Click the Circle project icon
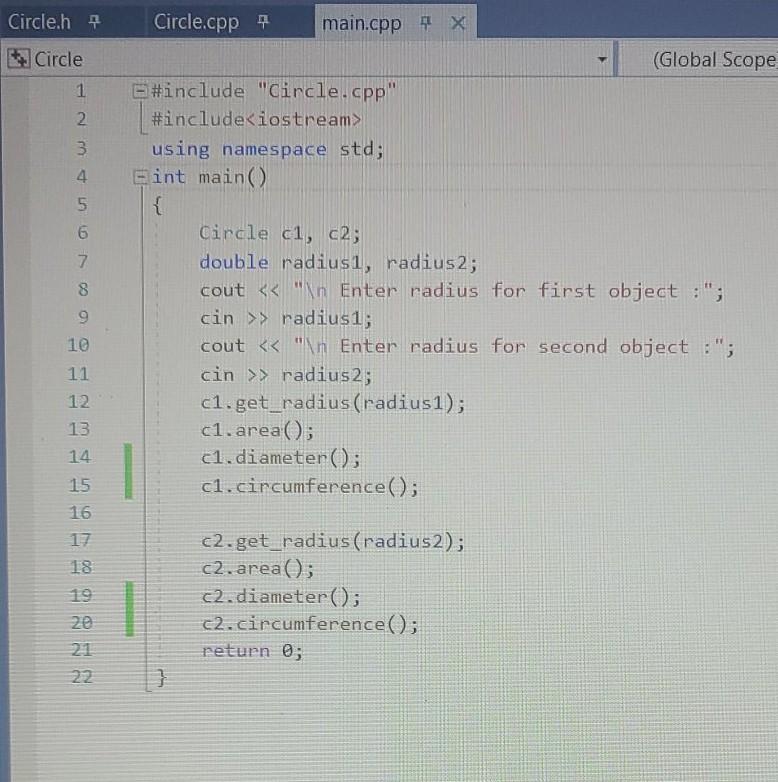 pyautogui.click(x=19, y=58)
